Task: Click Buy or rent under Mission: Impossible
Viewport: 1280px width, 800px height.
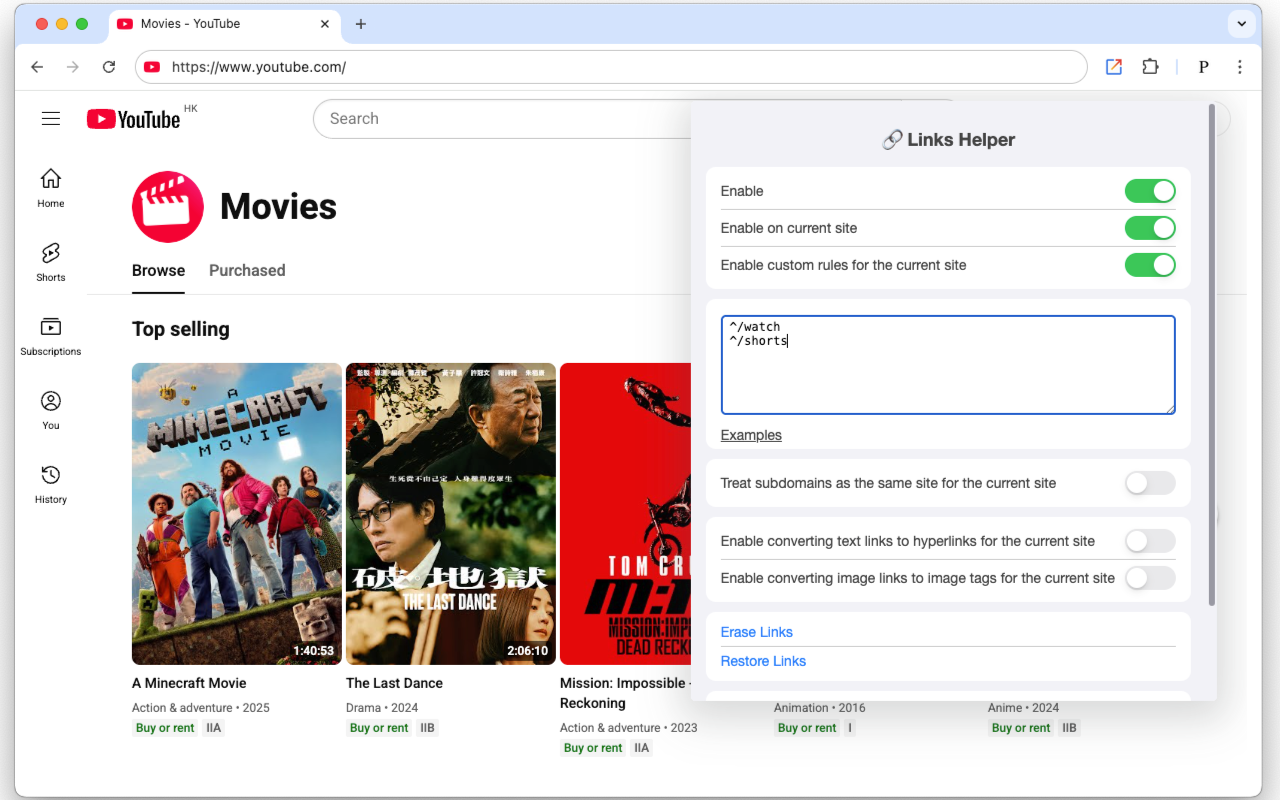Action: tap(593, 748)
